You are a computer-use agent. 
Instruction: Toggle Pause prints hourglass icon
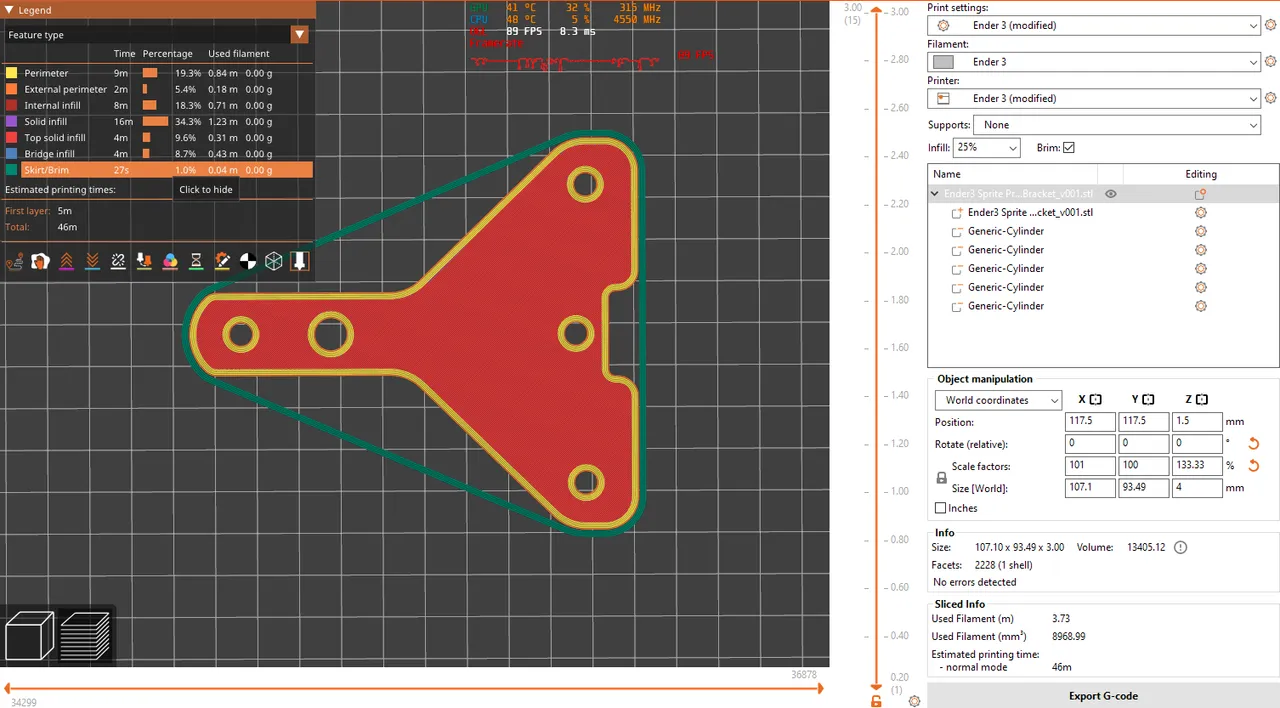tap(196, 261)
